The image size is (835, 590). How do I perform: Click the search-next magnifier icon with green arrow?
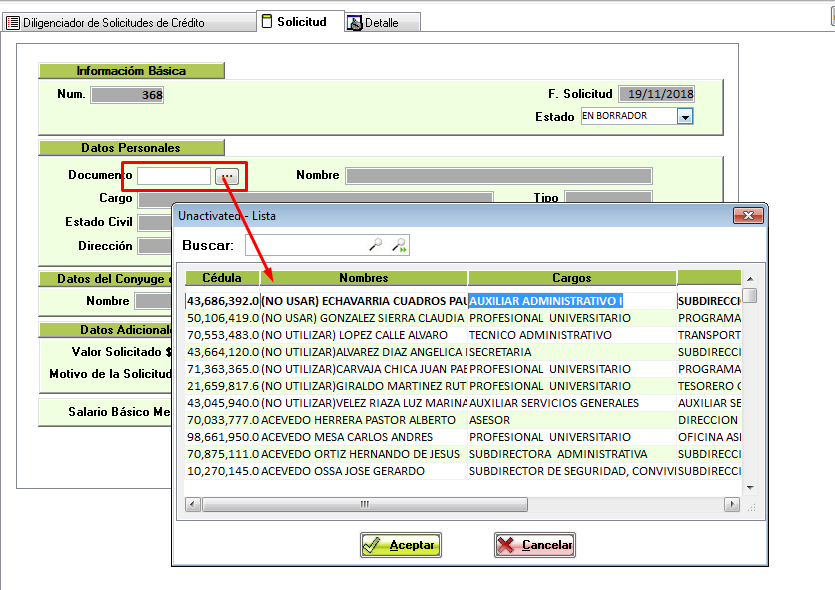click(399, 245)
